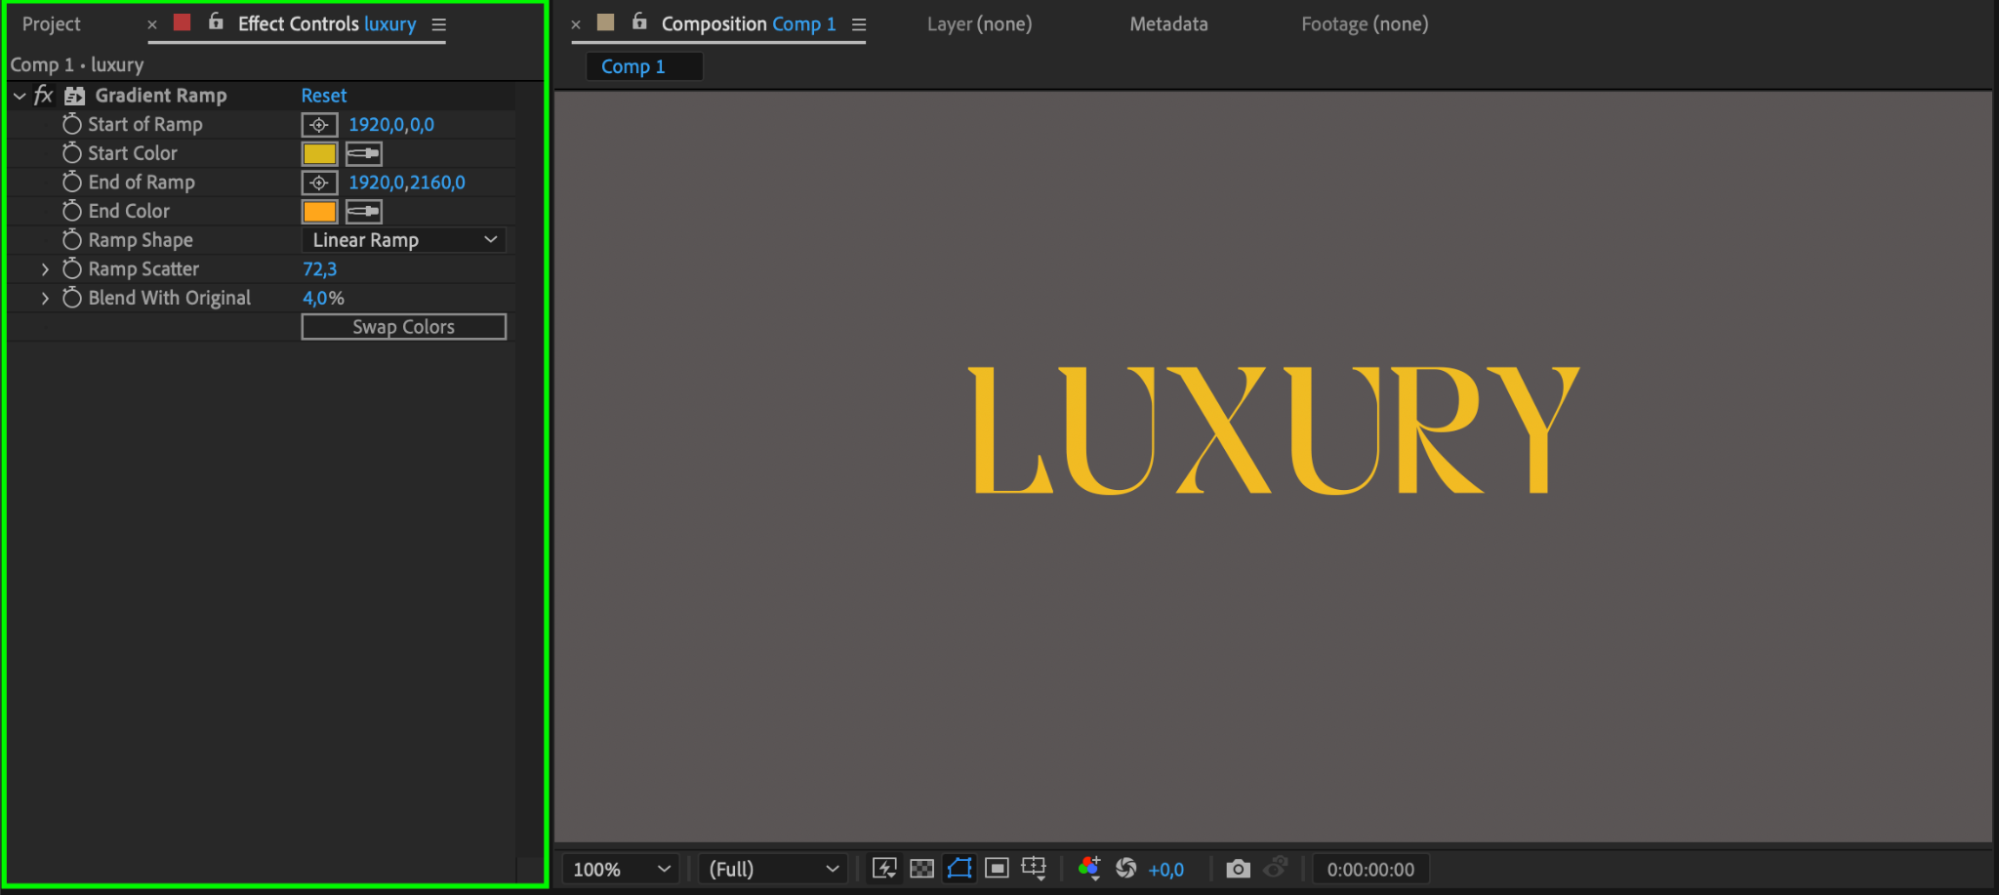Toggle the End of Ramp stopwatch
1999x896 pixels.
point(72,182)
